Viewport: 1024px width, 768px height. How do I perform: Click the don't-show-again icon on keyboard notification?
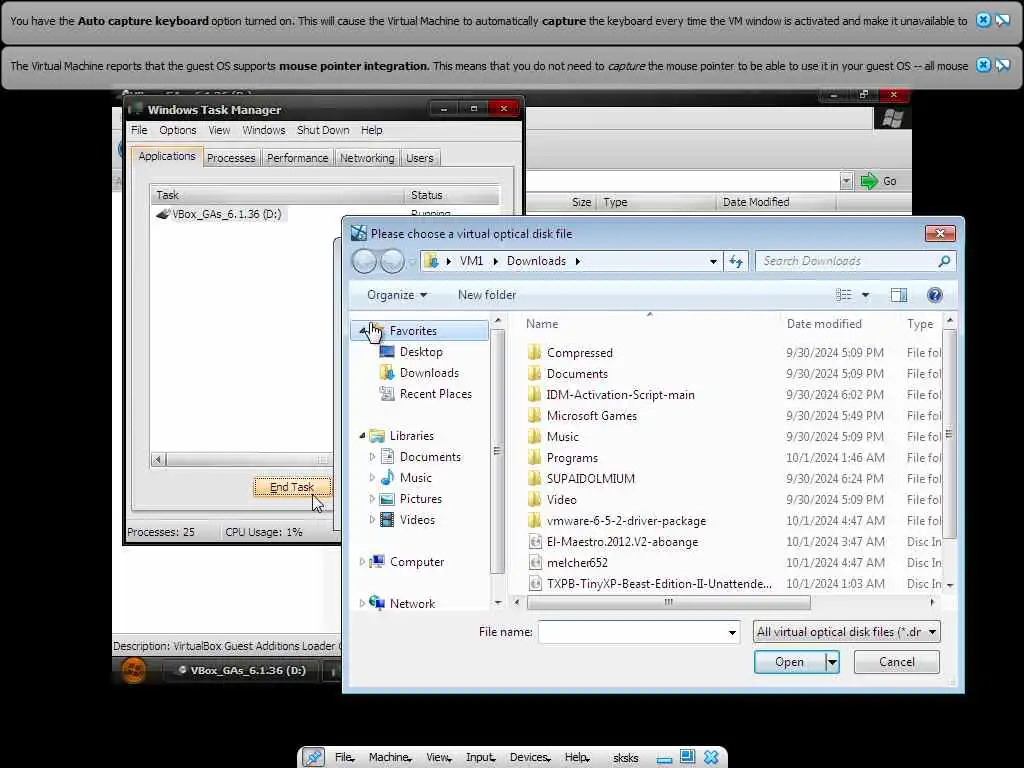tap(1002, 20)
